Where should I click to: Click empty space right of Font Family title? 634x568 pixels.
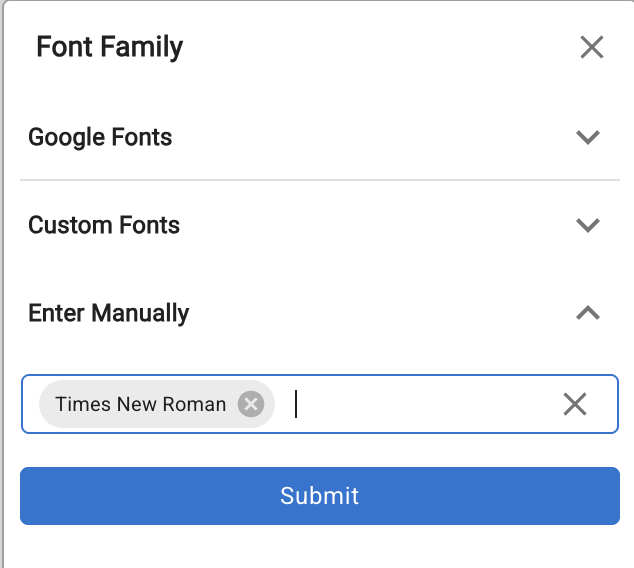pos(380,47)
